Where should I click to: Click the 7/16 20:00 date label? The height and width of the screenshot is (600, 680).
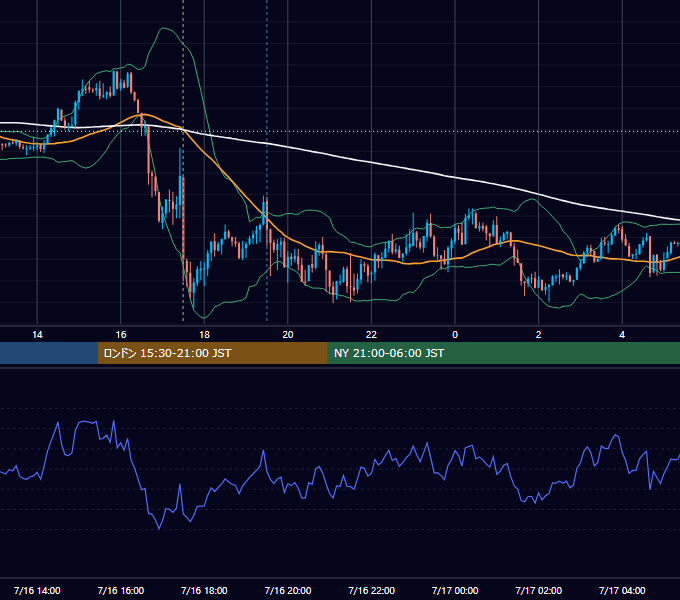pyautogui.click(x=288, y=590)
